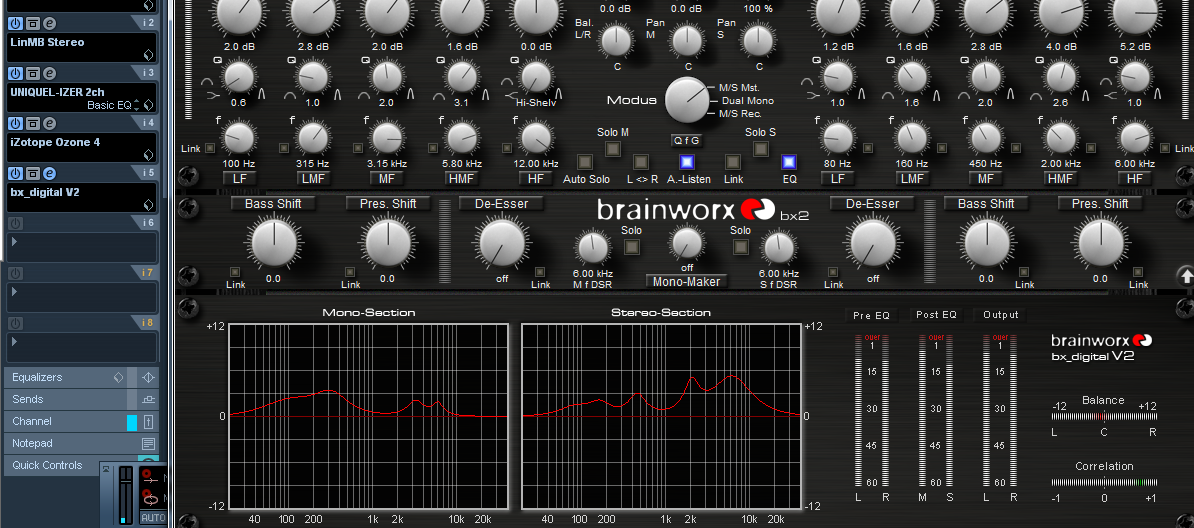Enable power button on insert slot i8
Image resolution: width=1194 pixels, height=528 pixels.
pos(14,323)
